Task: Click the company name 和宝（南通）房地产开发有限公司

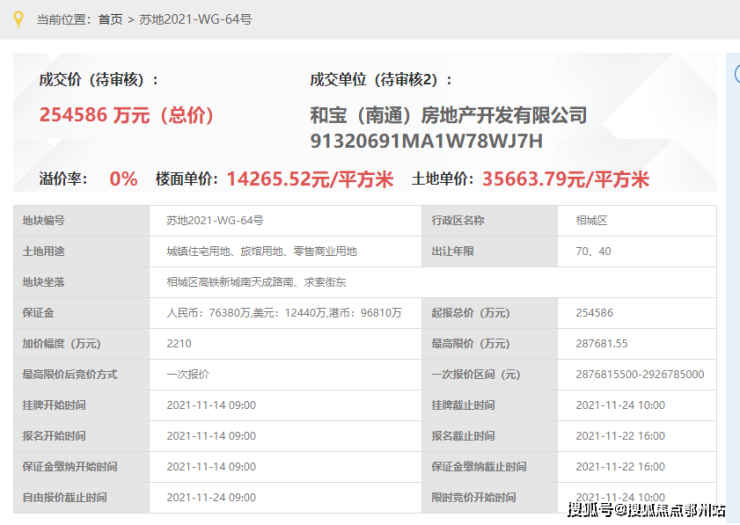Action: pos(448,115)
